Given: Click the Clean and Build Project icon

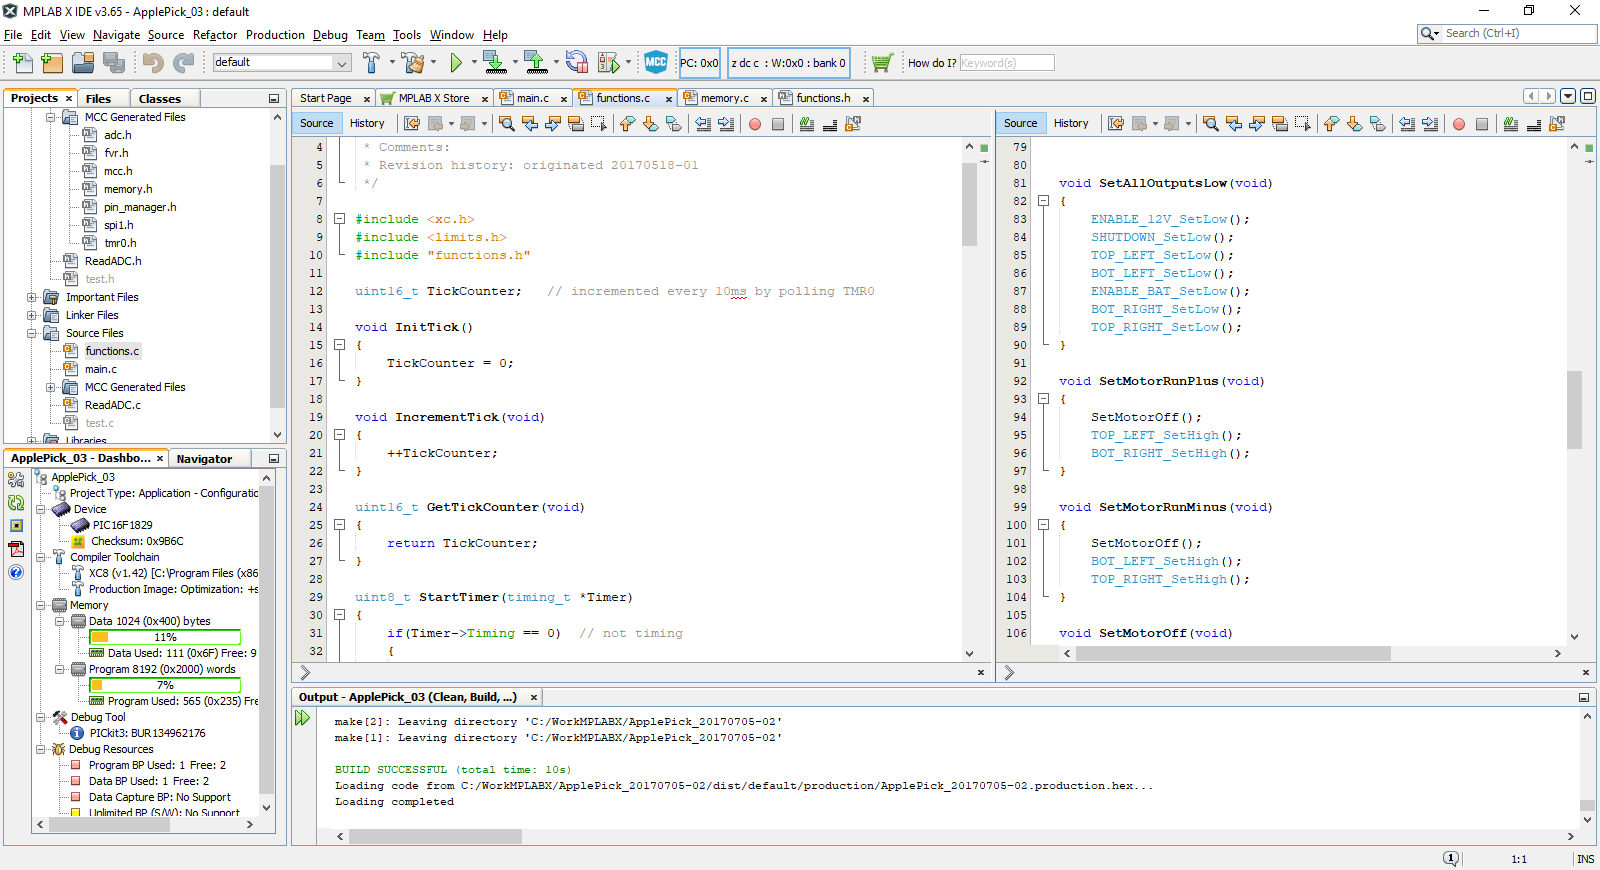Looking at the screenshot, I should pyautogui.click(x=413, y=63).
